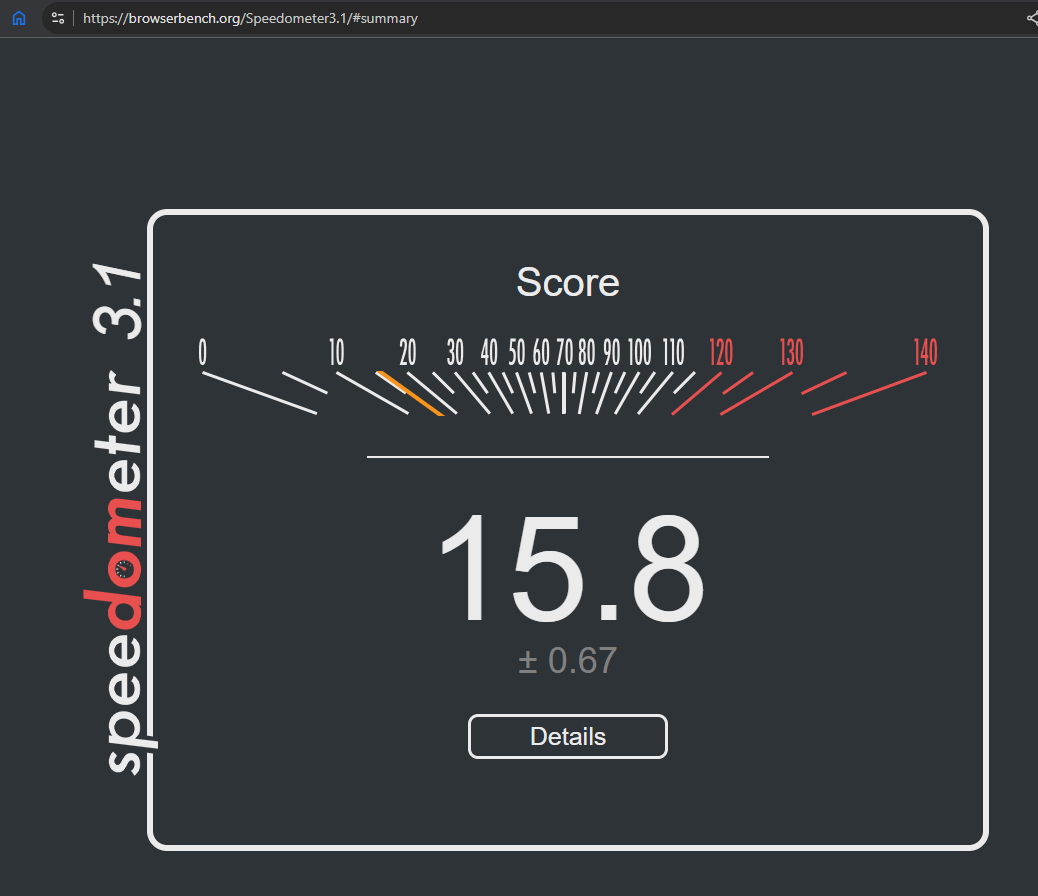Viewport: 1038px width, 896px height.
Task: Click the gauge label 20
Action: [408, 352]
